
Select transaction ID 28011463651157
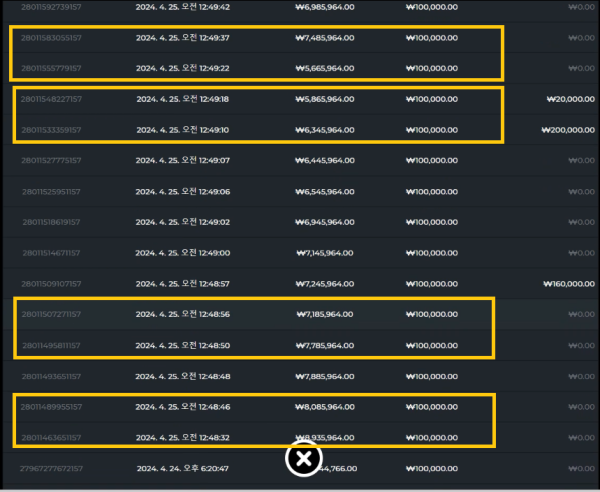pos(51,438)
